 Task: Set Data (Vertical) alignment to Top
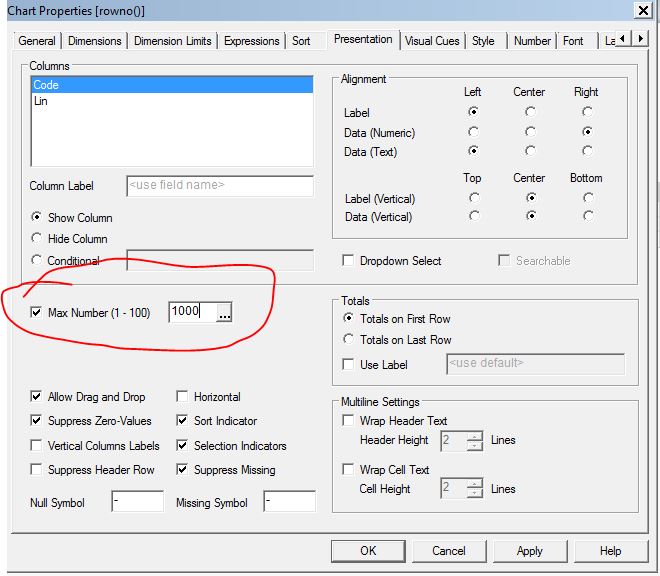[x=474, y=216]
